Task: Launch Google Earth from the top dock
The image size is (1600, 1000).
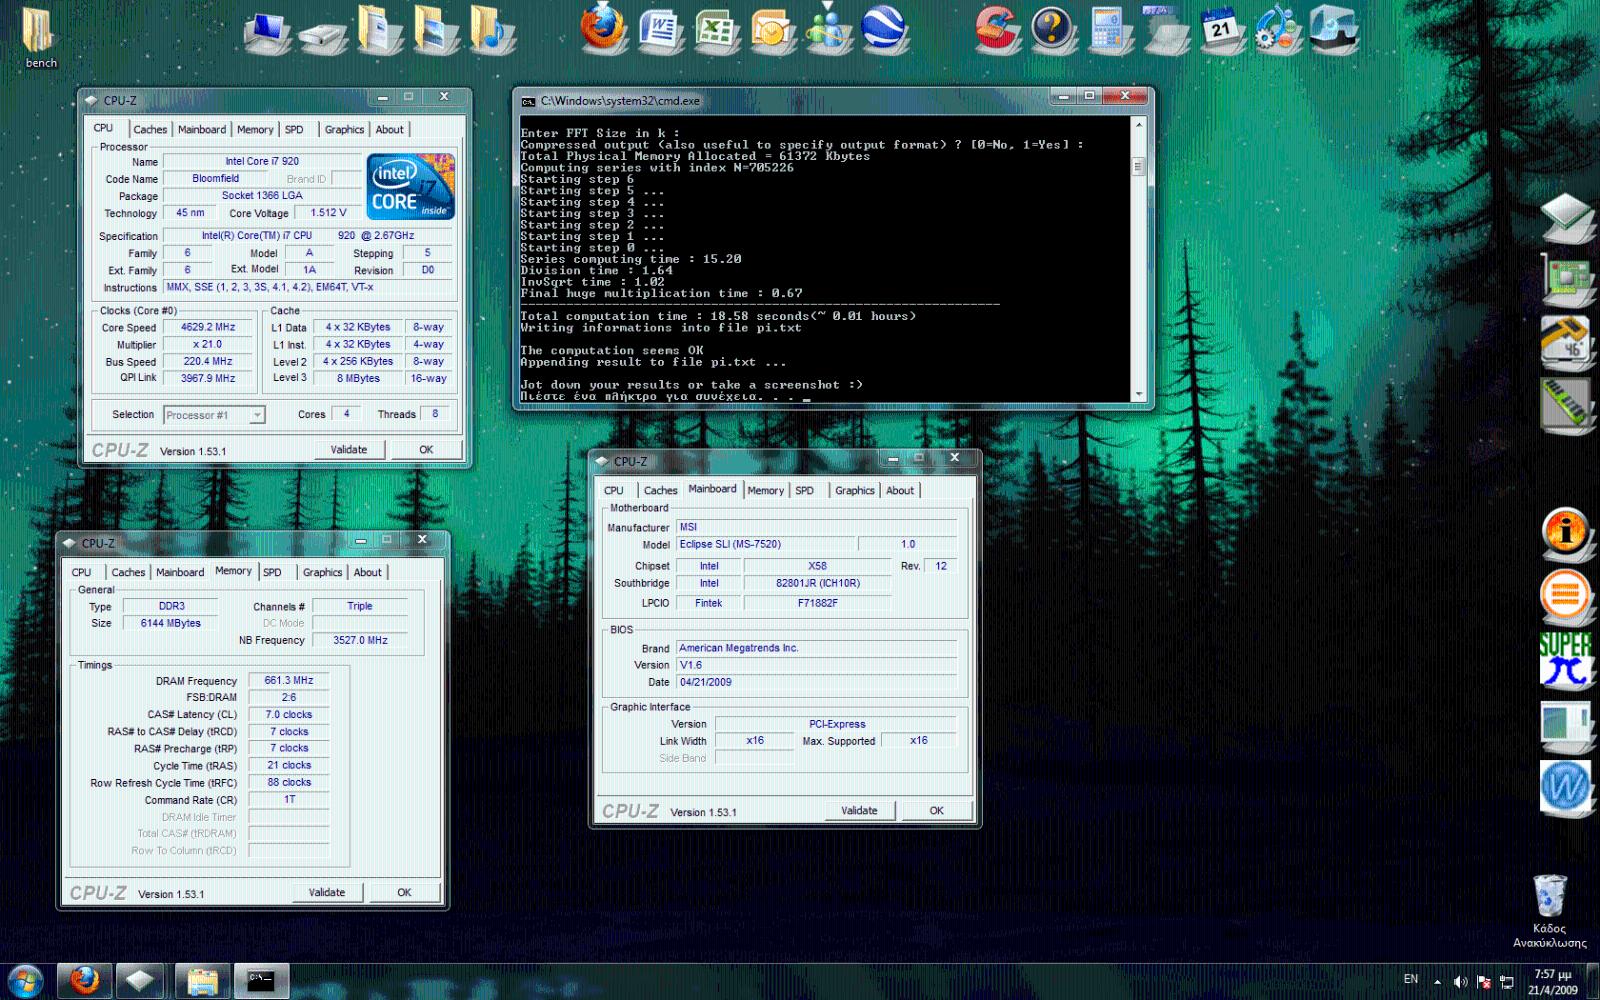Action: click(884, 28)
